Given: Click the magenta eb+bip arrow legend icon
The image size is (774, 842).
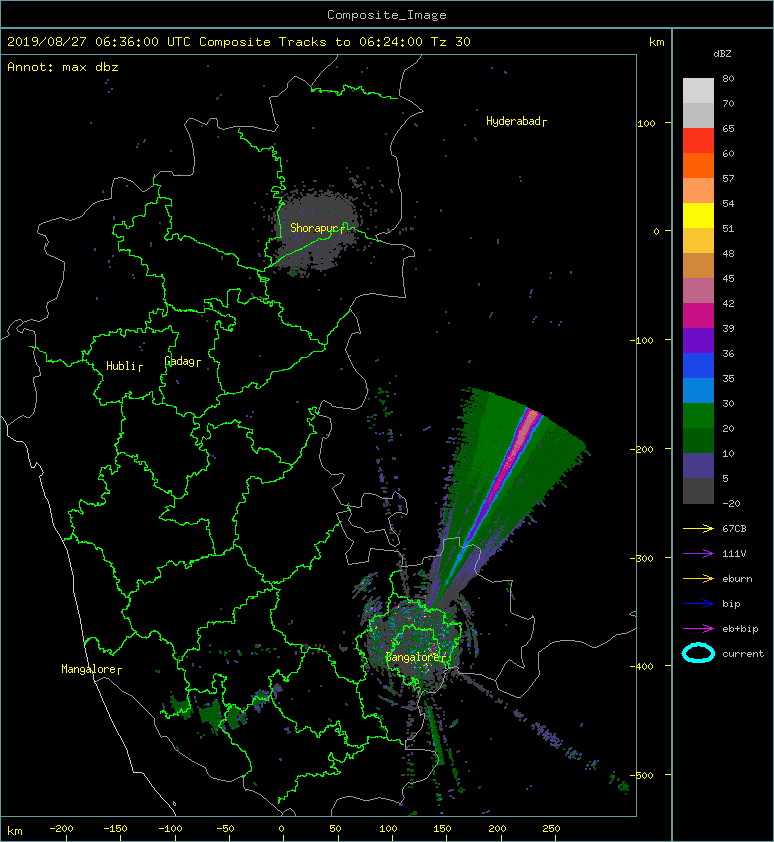Looking at the screenshot, I should click(698, 629).
